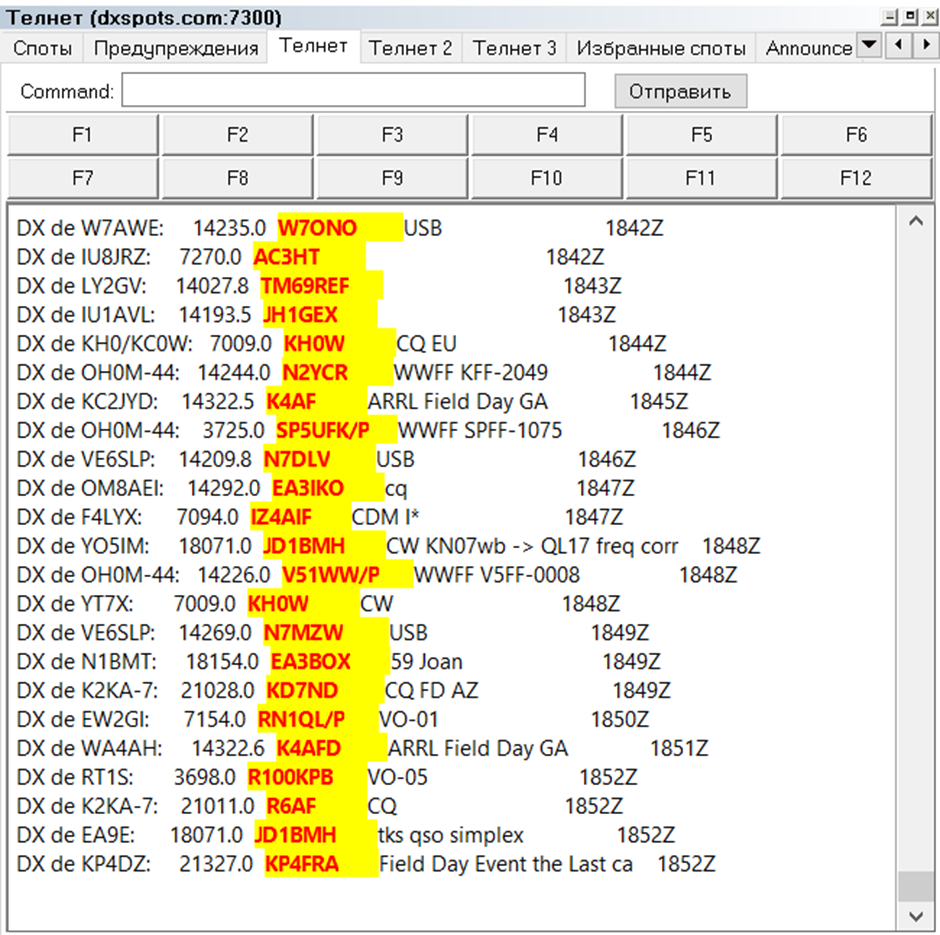Click the tab scroll left arrow
Screen dimensions: 940x935
point(898,46)
